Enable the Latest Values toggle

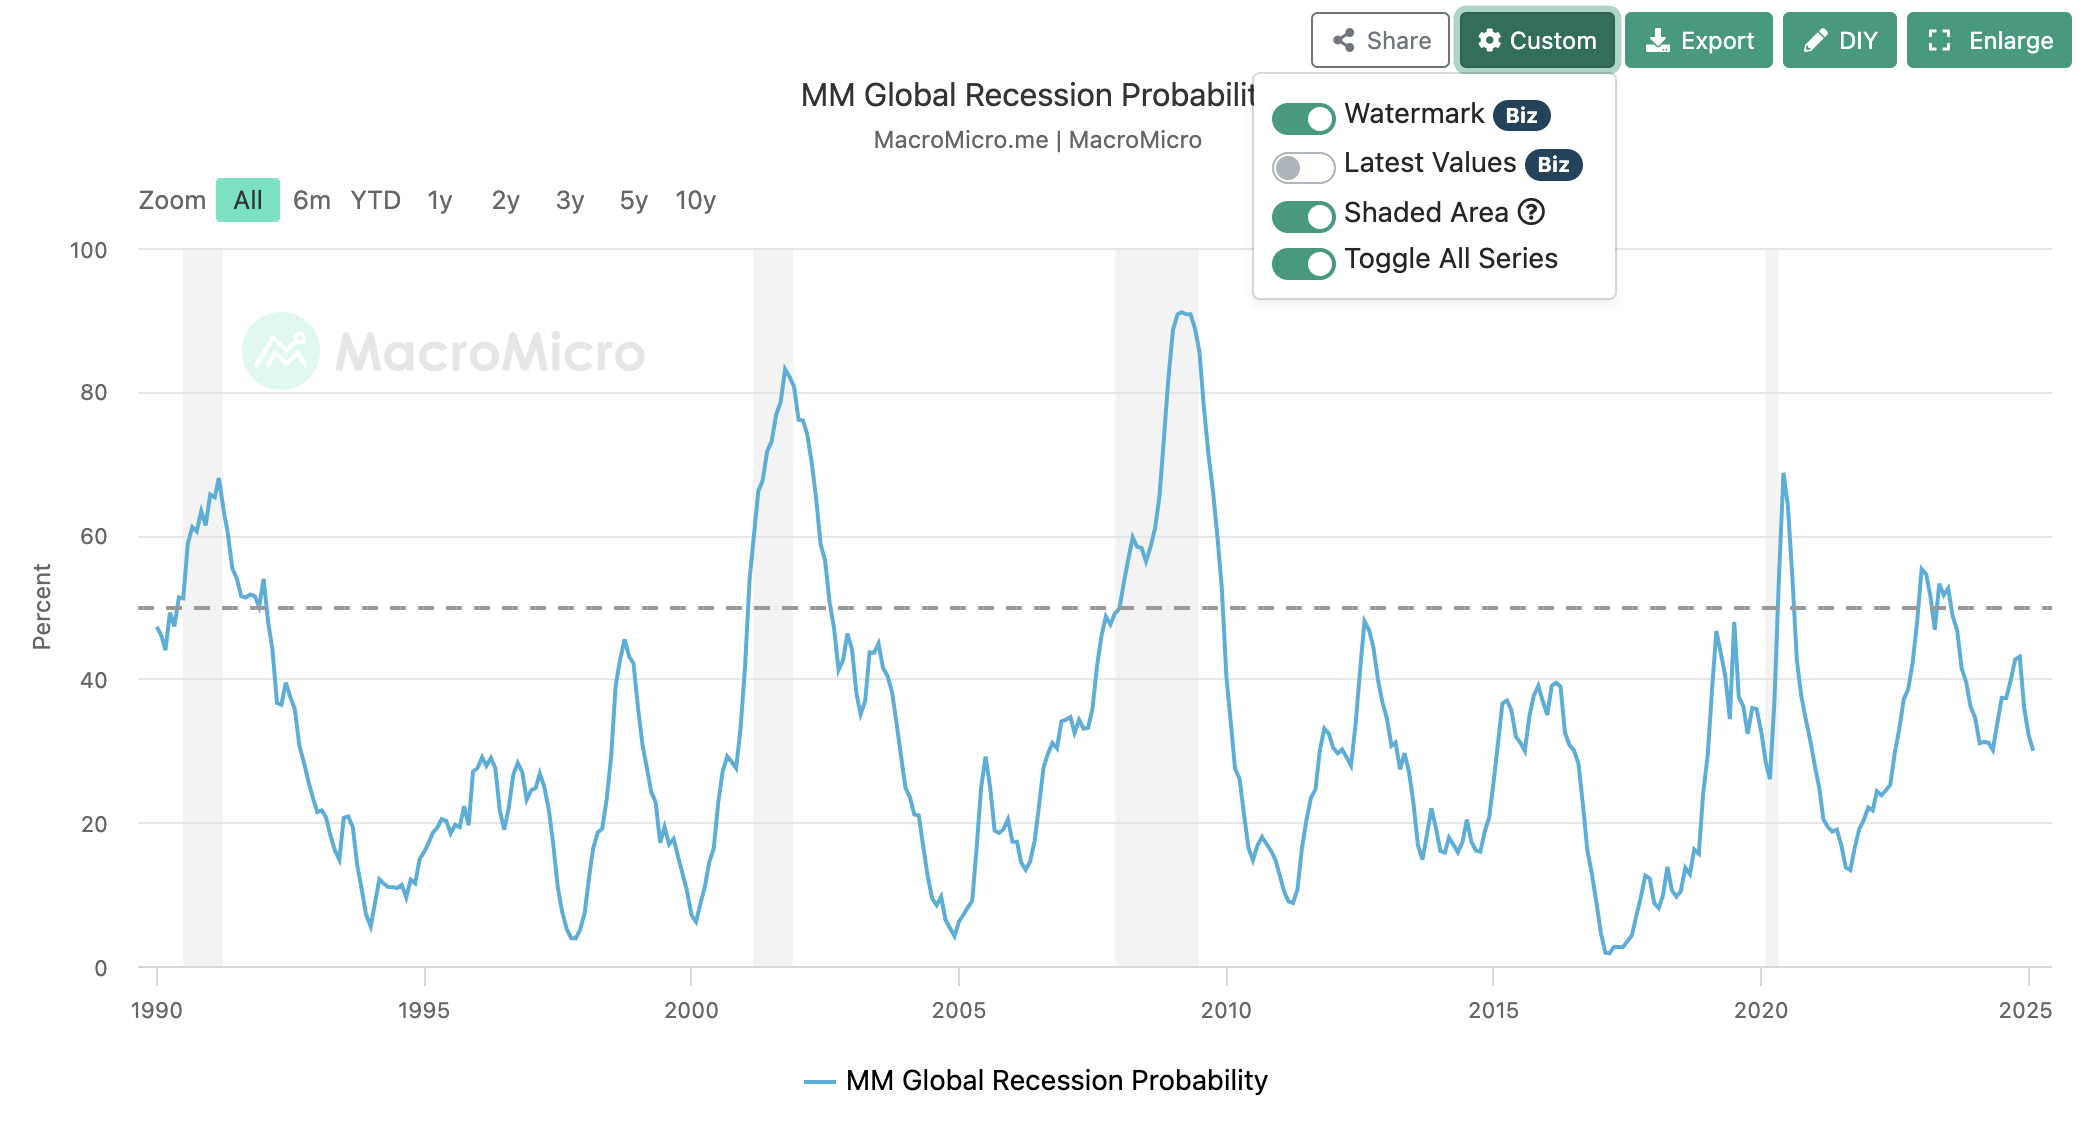pos(1303,167)
